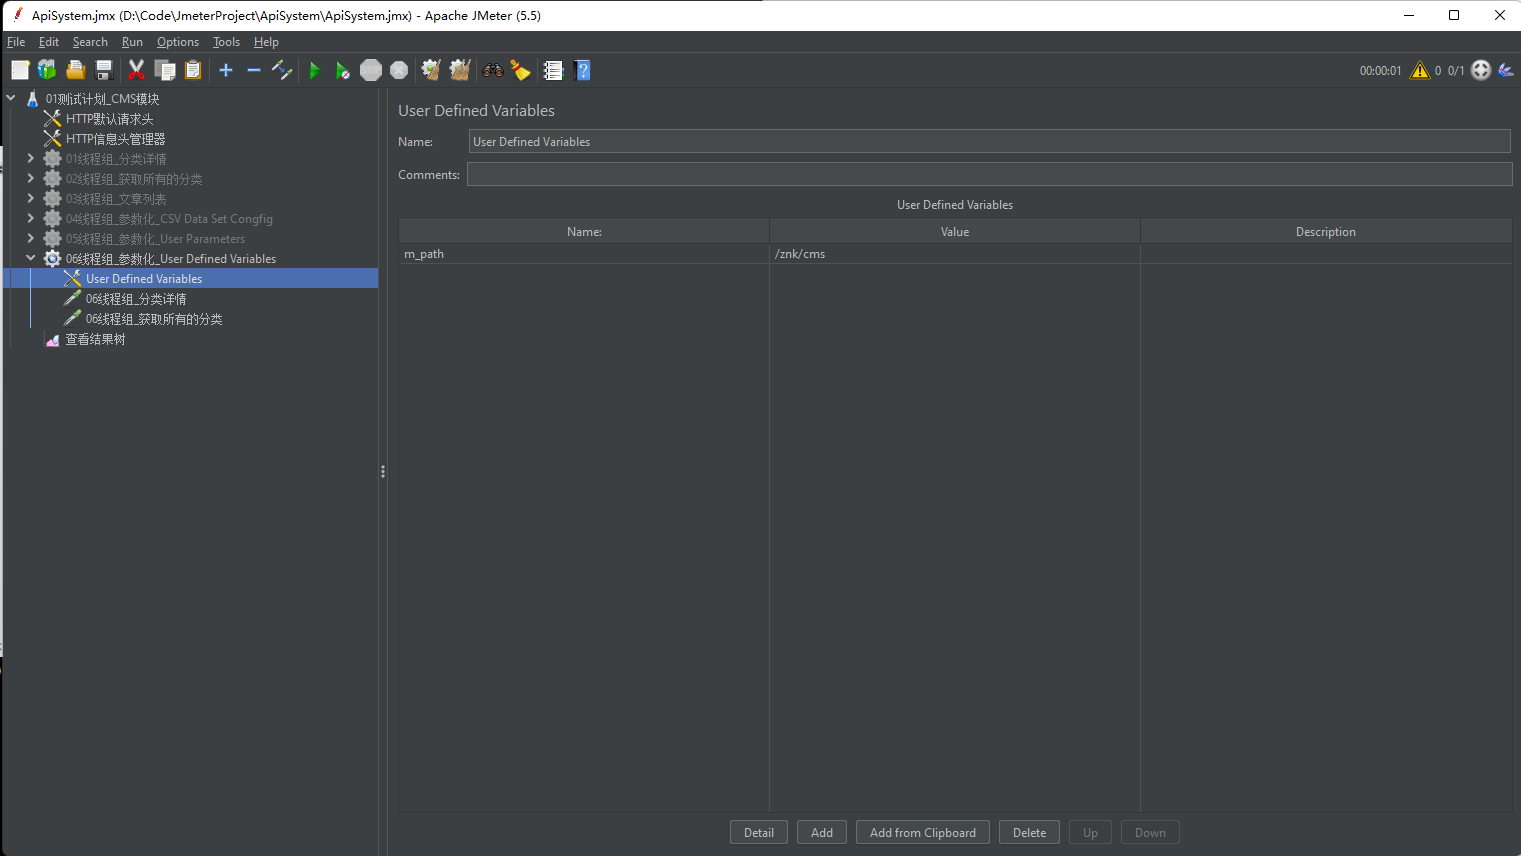This screenshot has height=856, width=1521.
Task: Click the Delete button
Action: 1029,832
